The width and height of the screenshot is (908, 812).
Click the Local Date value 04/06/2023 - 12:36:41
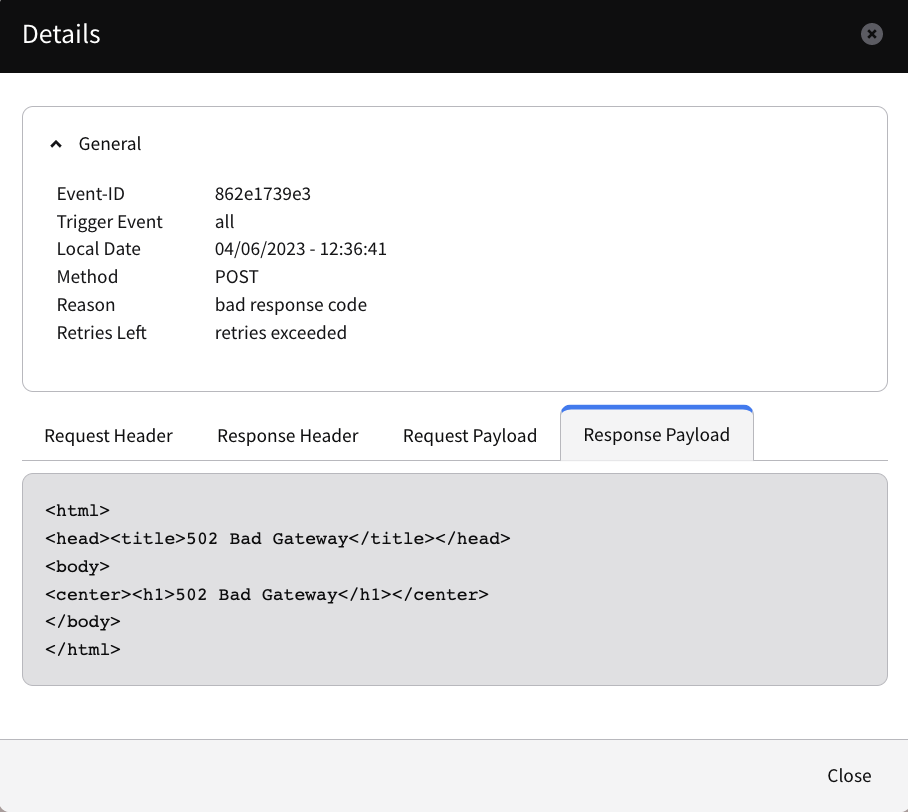[x=301, y=249]
